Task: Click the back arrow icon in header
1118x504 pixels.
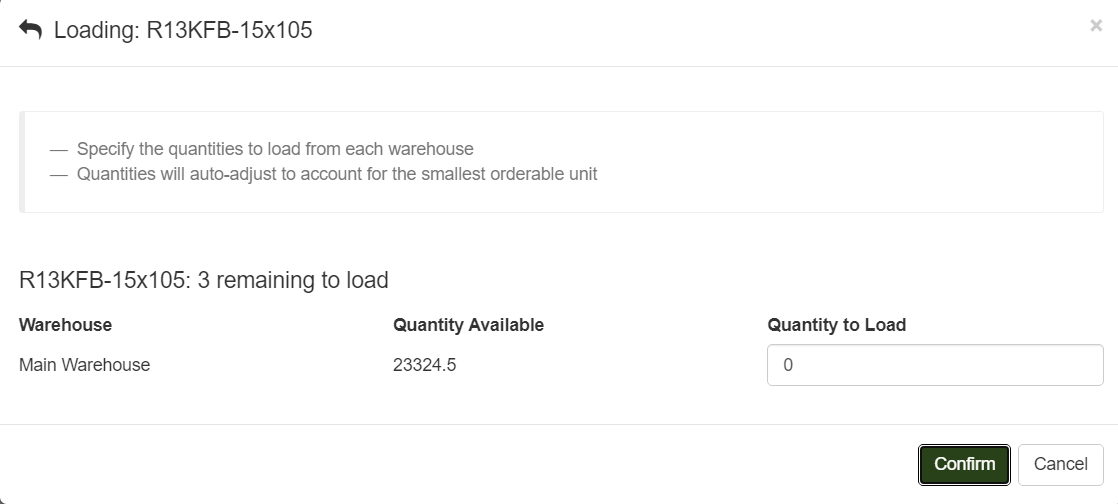Action: [31, 30]
